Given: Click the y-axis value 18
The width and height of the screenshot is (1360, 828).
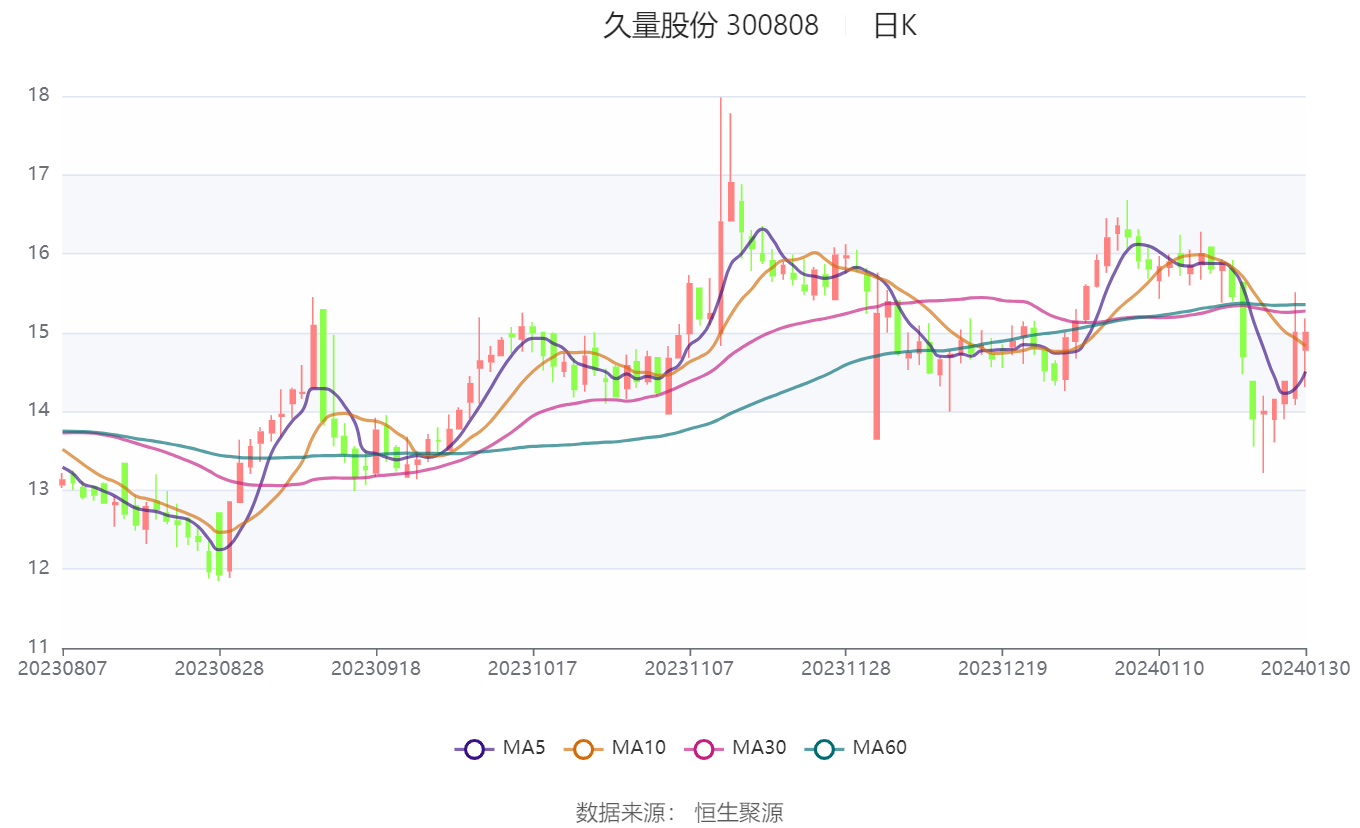Looking at the screenshot, I should point(39,96).
